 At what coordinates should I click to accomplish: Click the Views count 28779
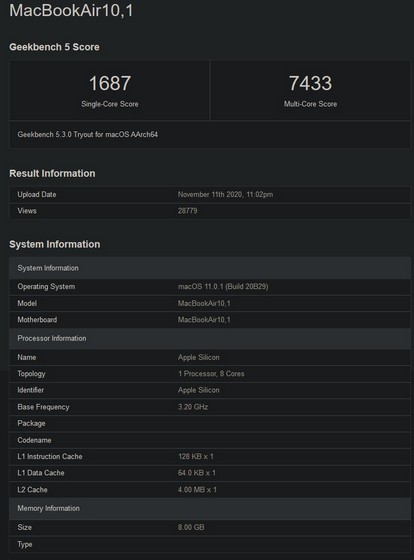pos(188,211)
